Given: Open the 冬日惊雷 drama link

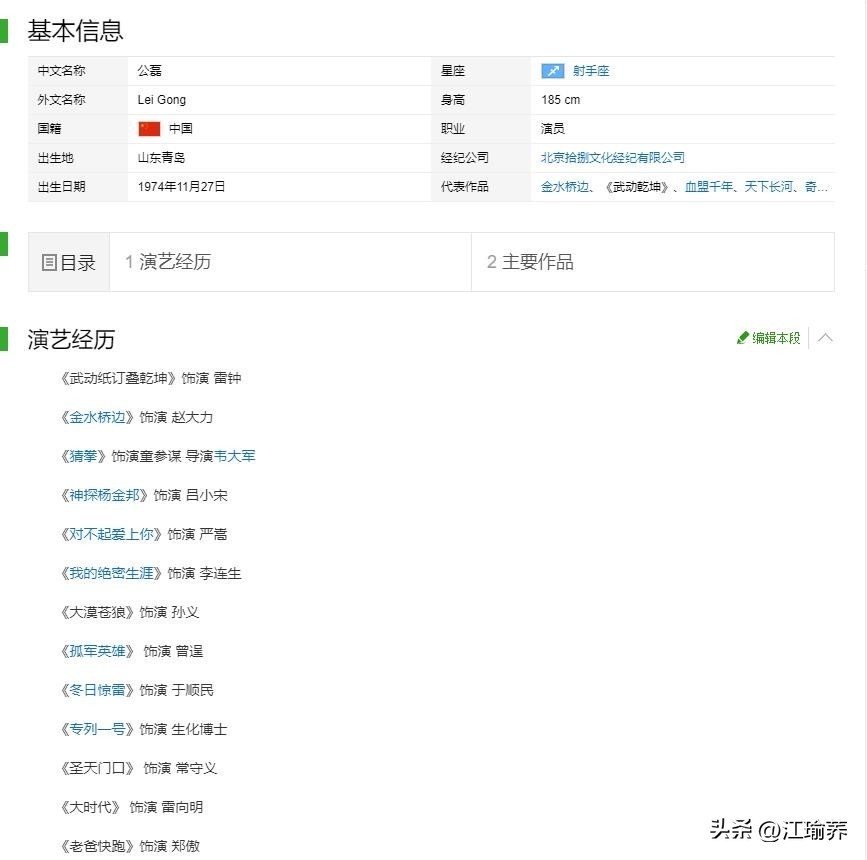Looking at the screenshot, I should [x=97, y=690].
